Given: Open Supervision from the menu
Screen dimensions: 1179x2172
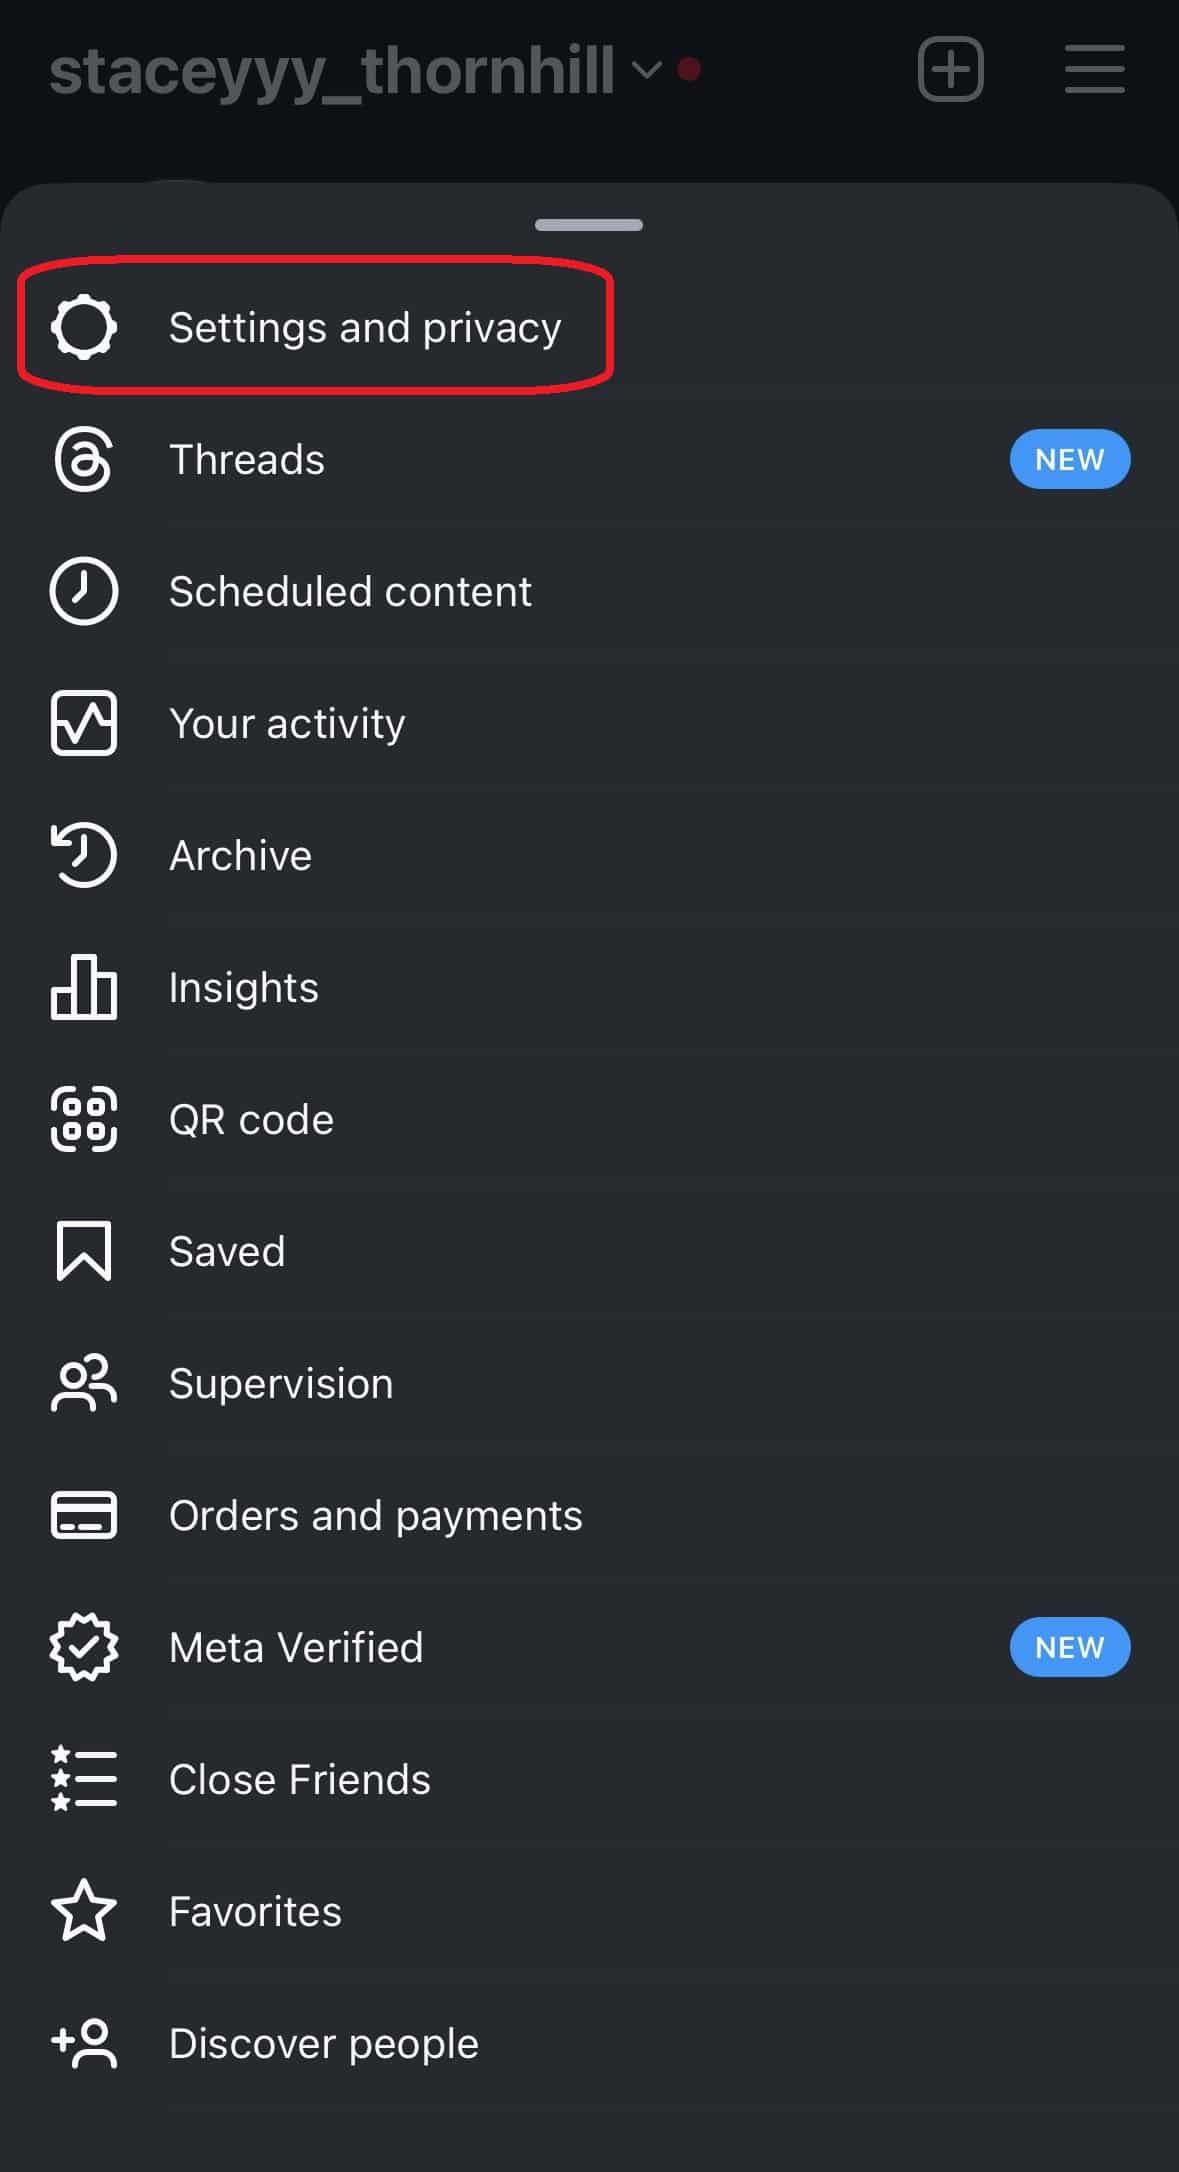Looking at the screenshot, I should point(281,1383).
